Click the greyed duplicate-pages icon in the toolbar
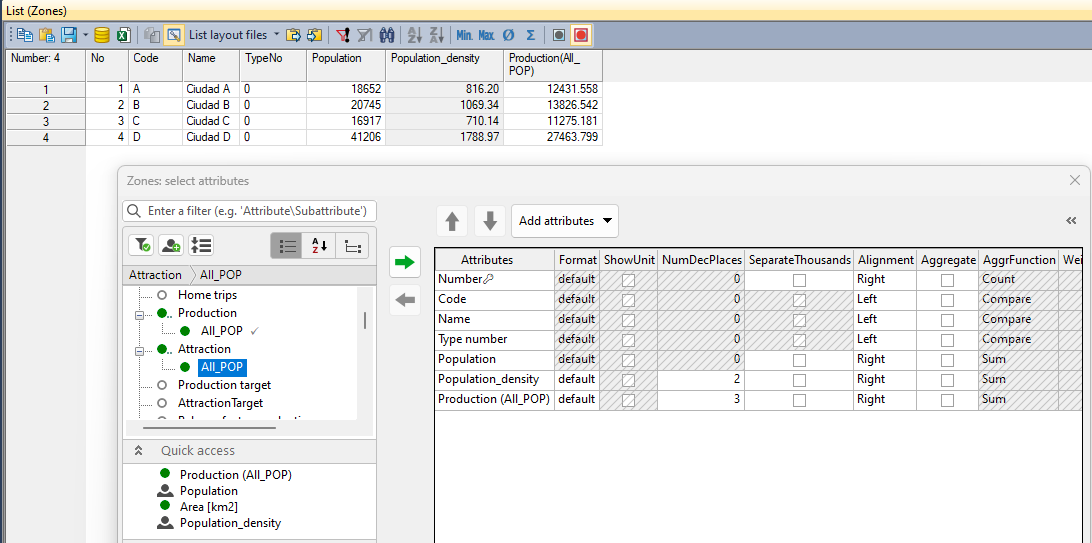 152,35
